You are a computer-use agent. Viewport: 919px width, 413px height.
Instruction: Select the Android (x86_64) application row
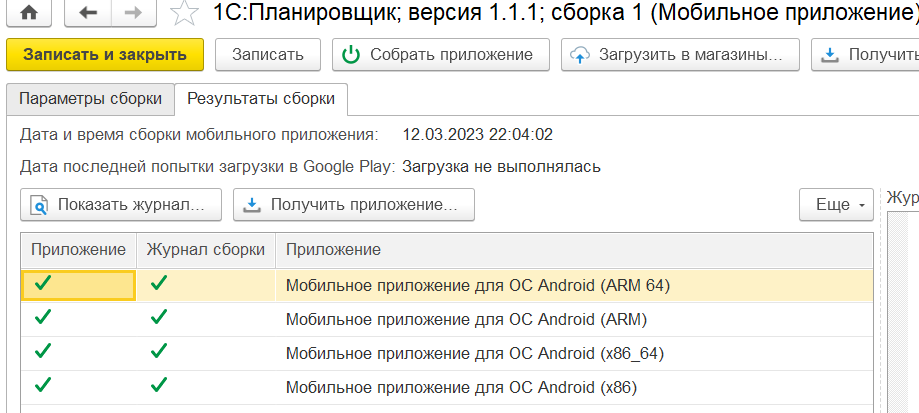pos(447,353)
